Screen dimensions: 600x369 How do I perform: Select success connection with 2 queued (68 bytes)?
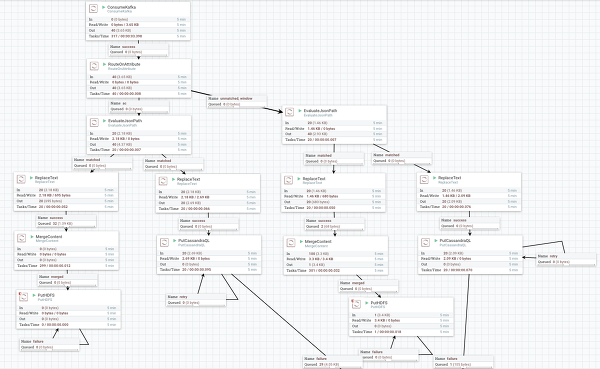335,224
